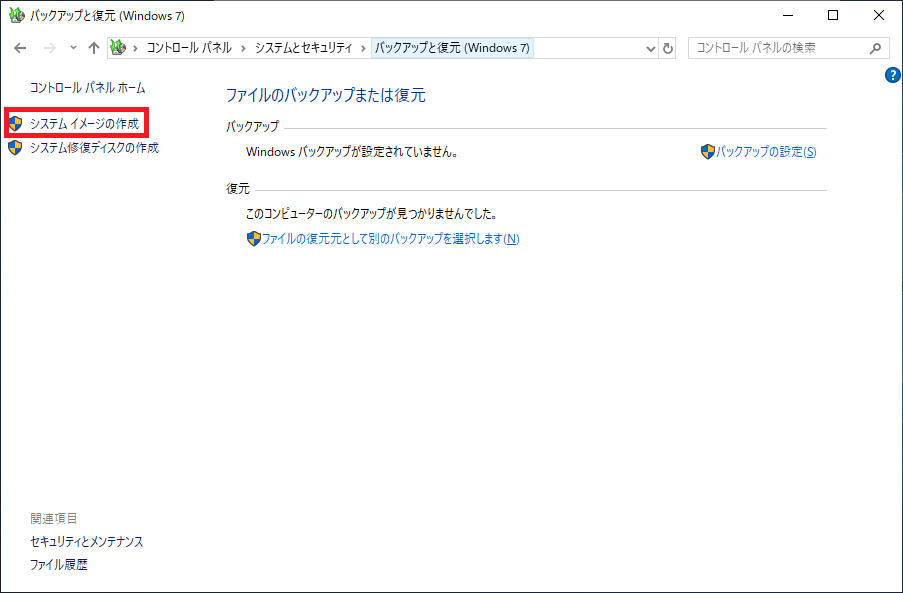Image resolution: width=903 pixels, height=593 pixels.
Task: Click shield icon beside ファイルの復元元 link
Action: click(253, 238)
